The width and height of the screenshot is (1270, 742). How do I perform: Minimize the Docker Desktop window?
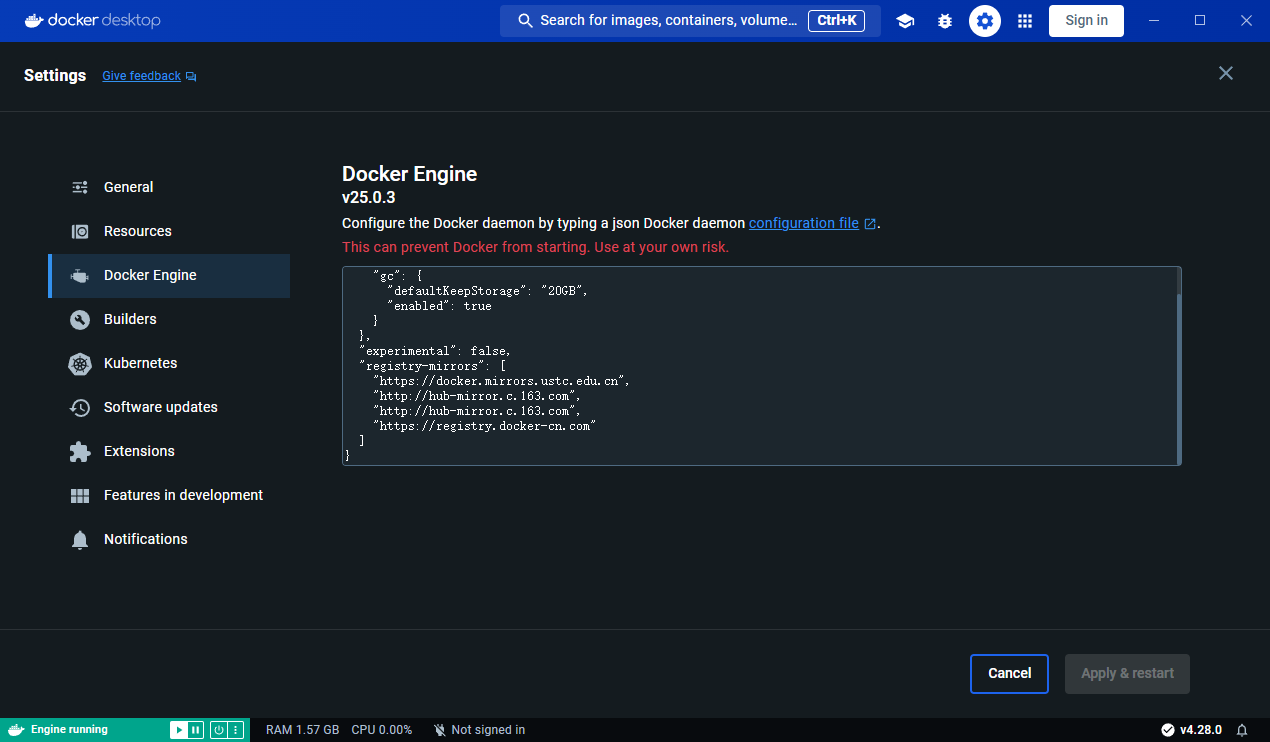click(1155, 20)
